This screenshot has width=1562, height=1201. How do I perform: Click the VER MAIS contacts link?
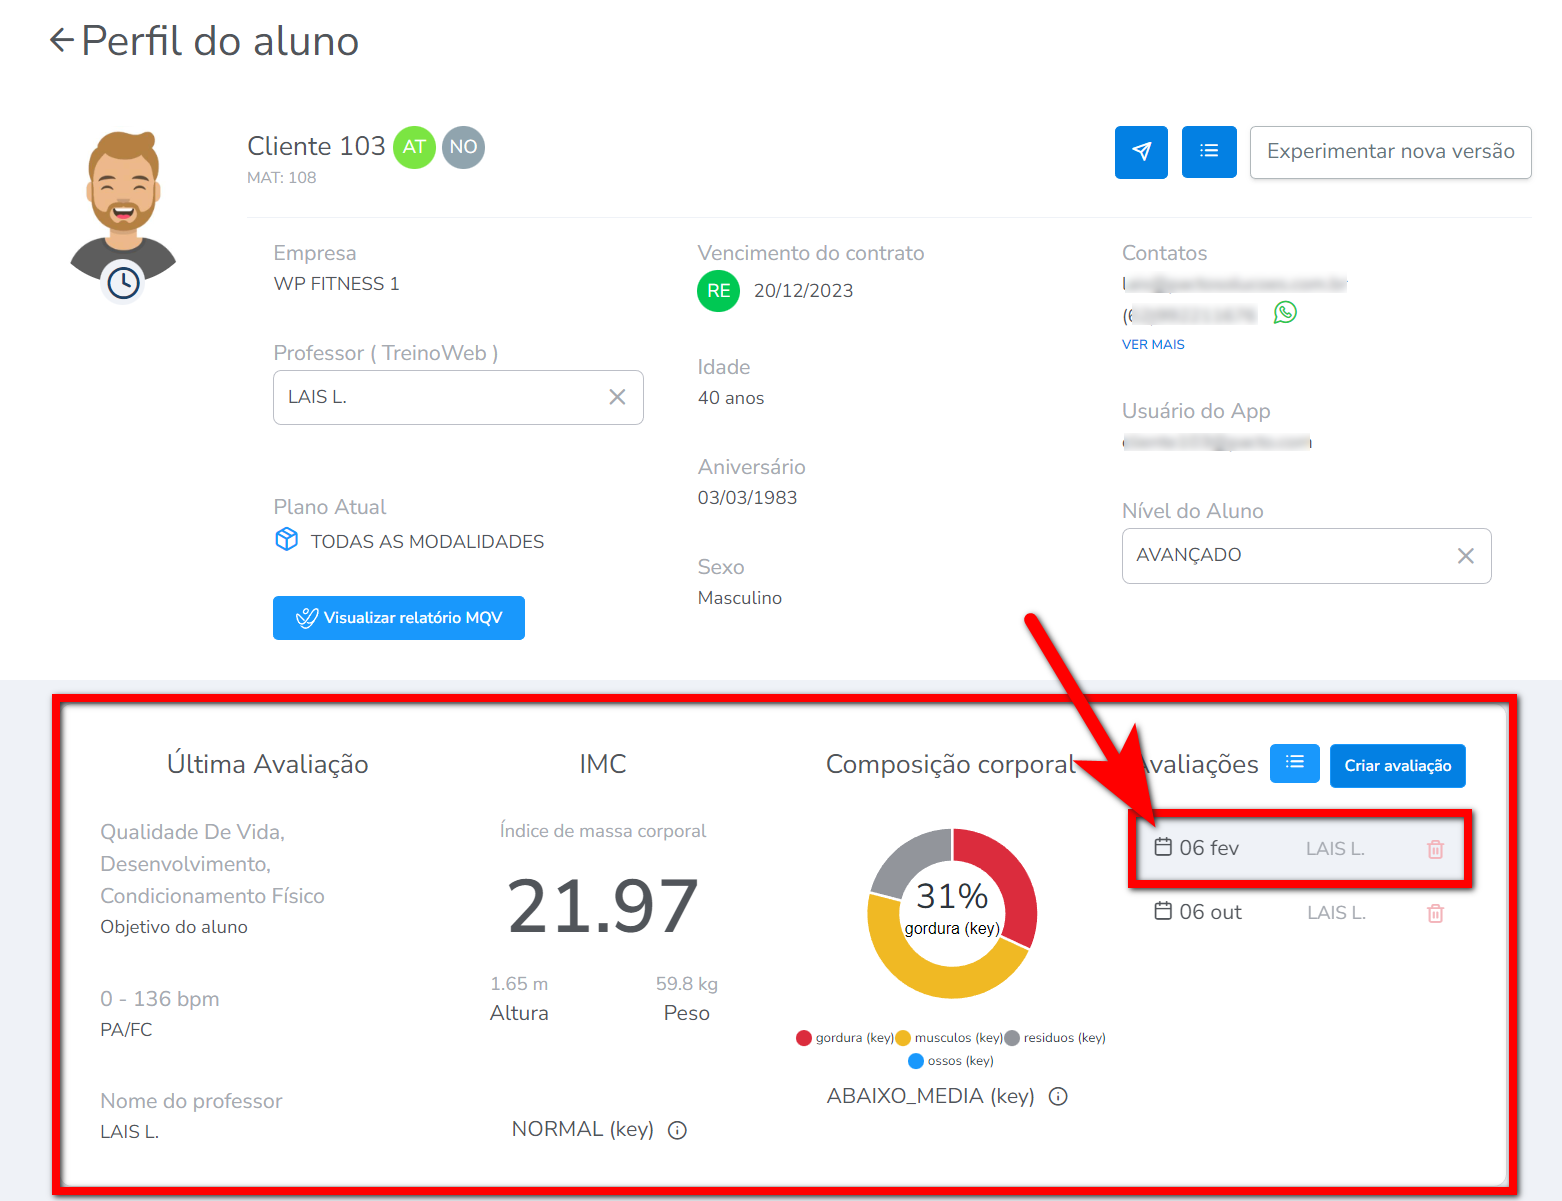pyautogui.click(x=1153, y=344)
